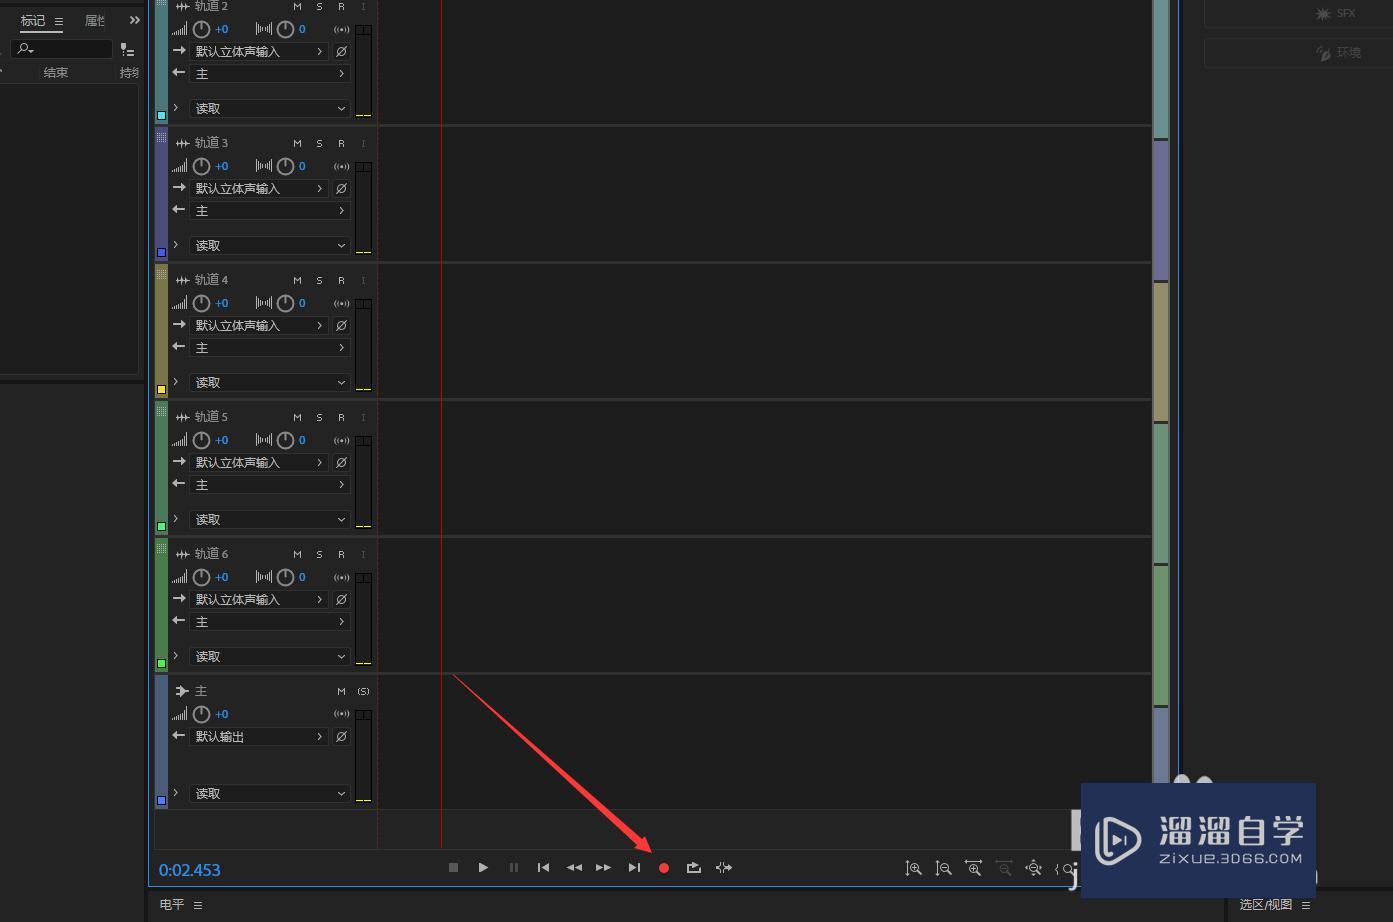The height and width of the screenshot is (922, 1393).
Task: Start recording with the red Record button
Action: [x=664, y=868]
